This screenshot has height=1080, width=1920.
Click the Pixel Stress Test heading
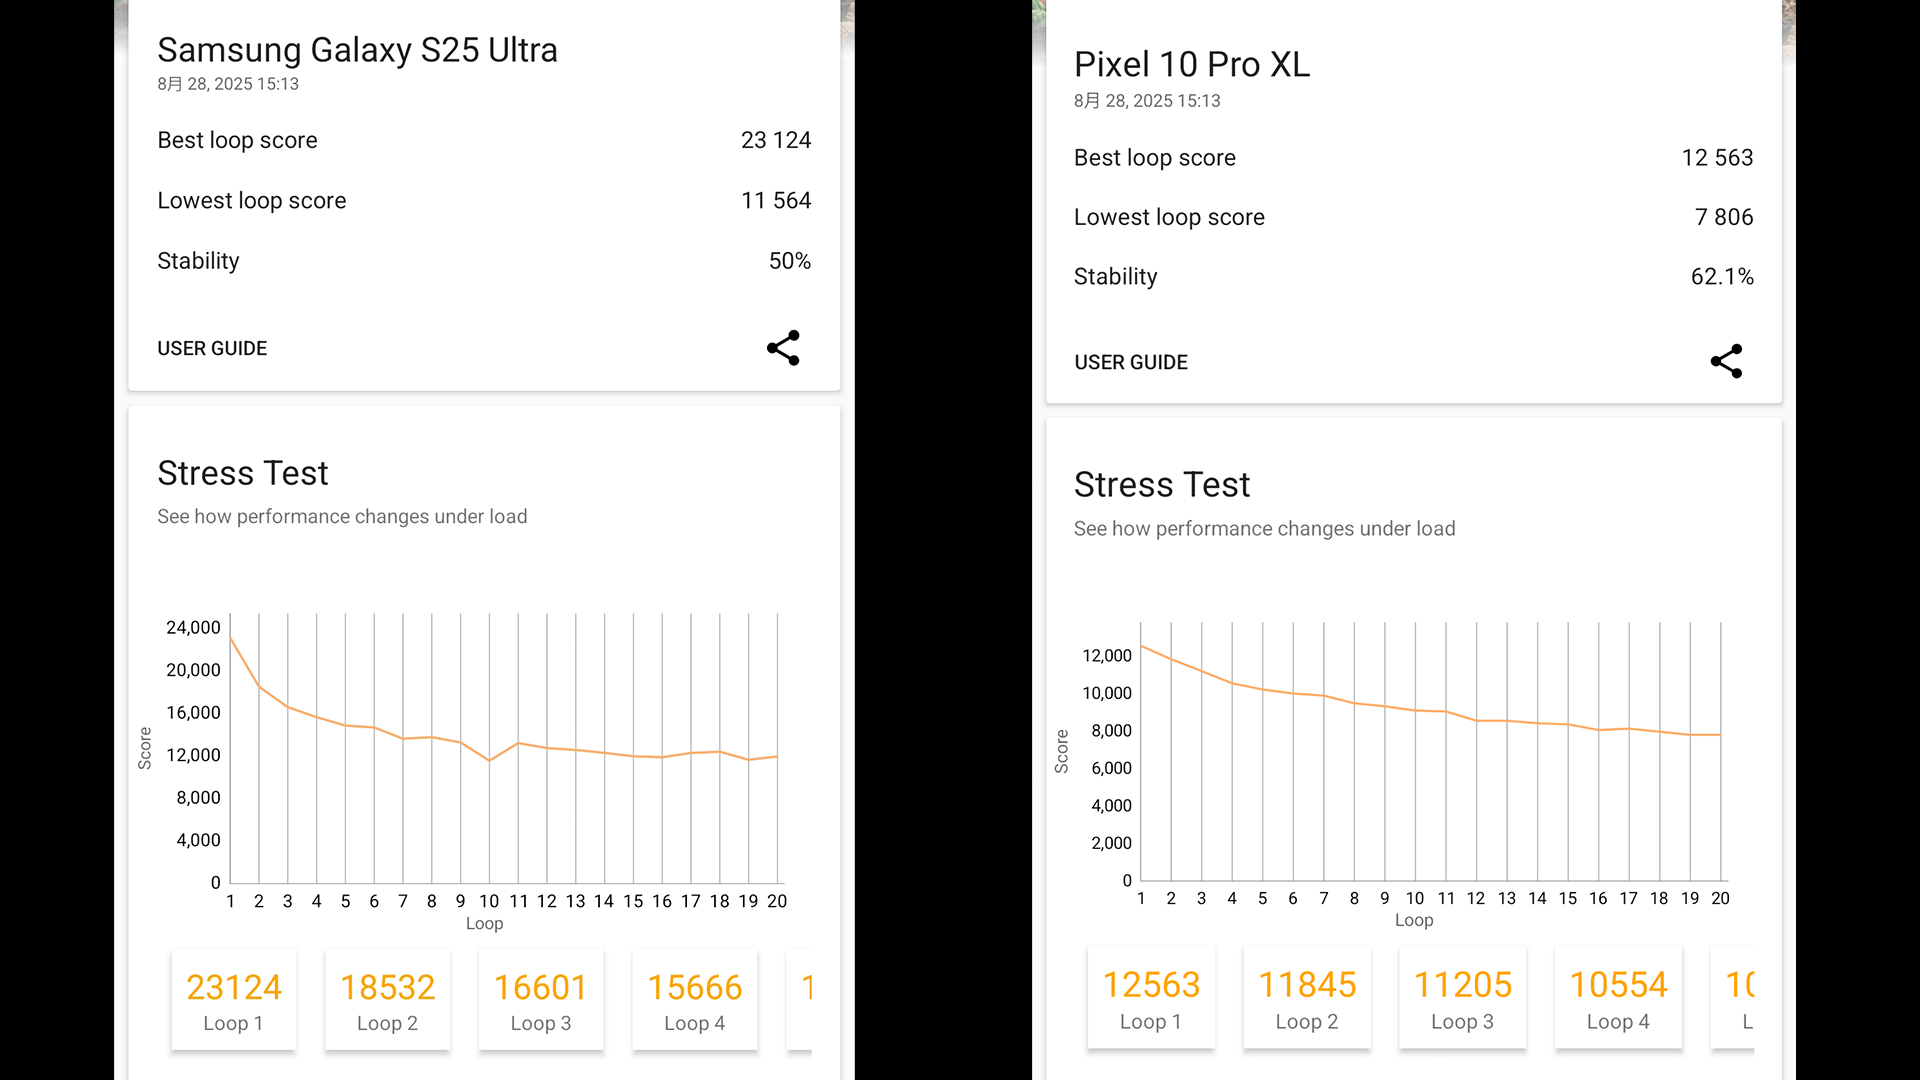pos(1162,485)
